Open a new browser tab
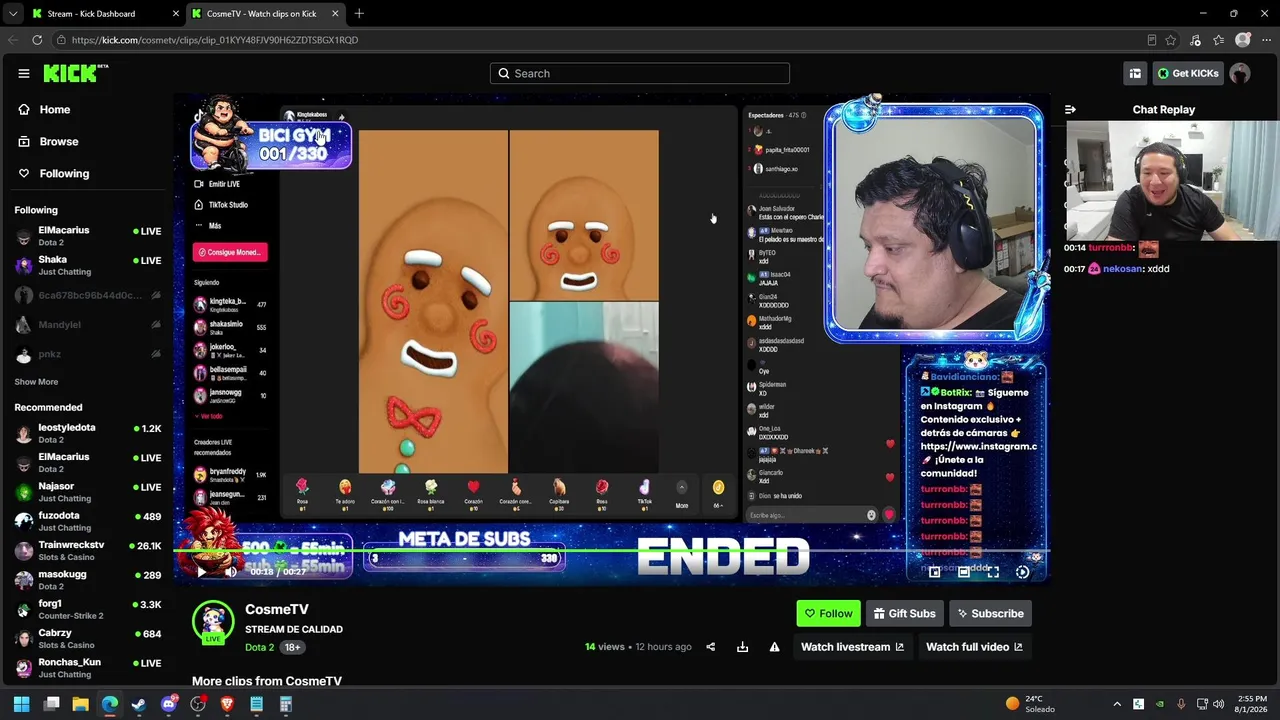The image size is (1280, 720). coord(359,13)
